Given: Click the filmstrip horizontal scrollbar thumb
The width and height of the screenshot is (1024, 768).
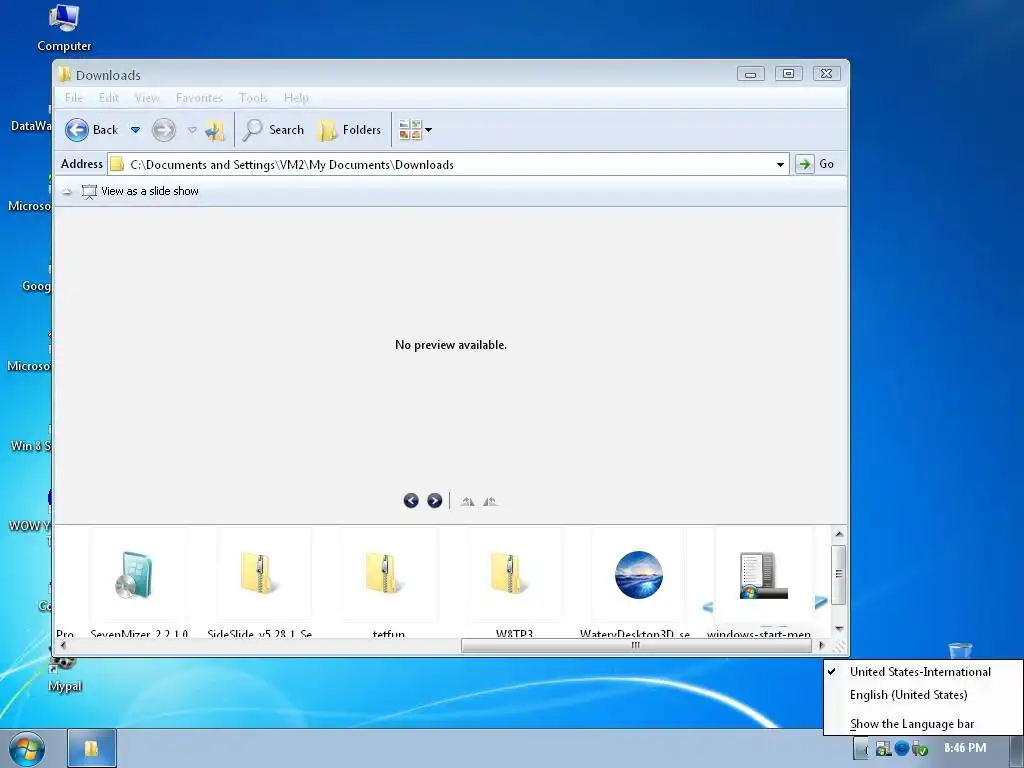Looking at the screenshot, I should coord(635,646).
